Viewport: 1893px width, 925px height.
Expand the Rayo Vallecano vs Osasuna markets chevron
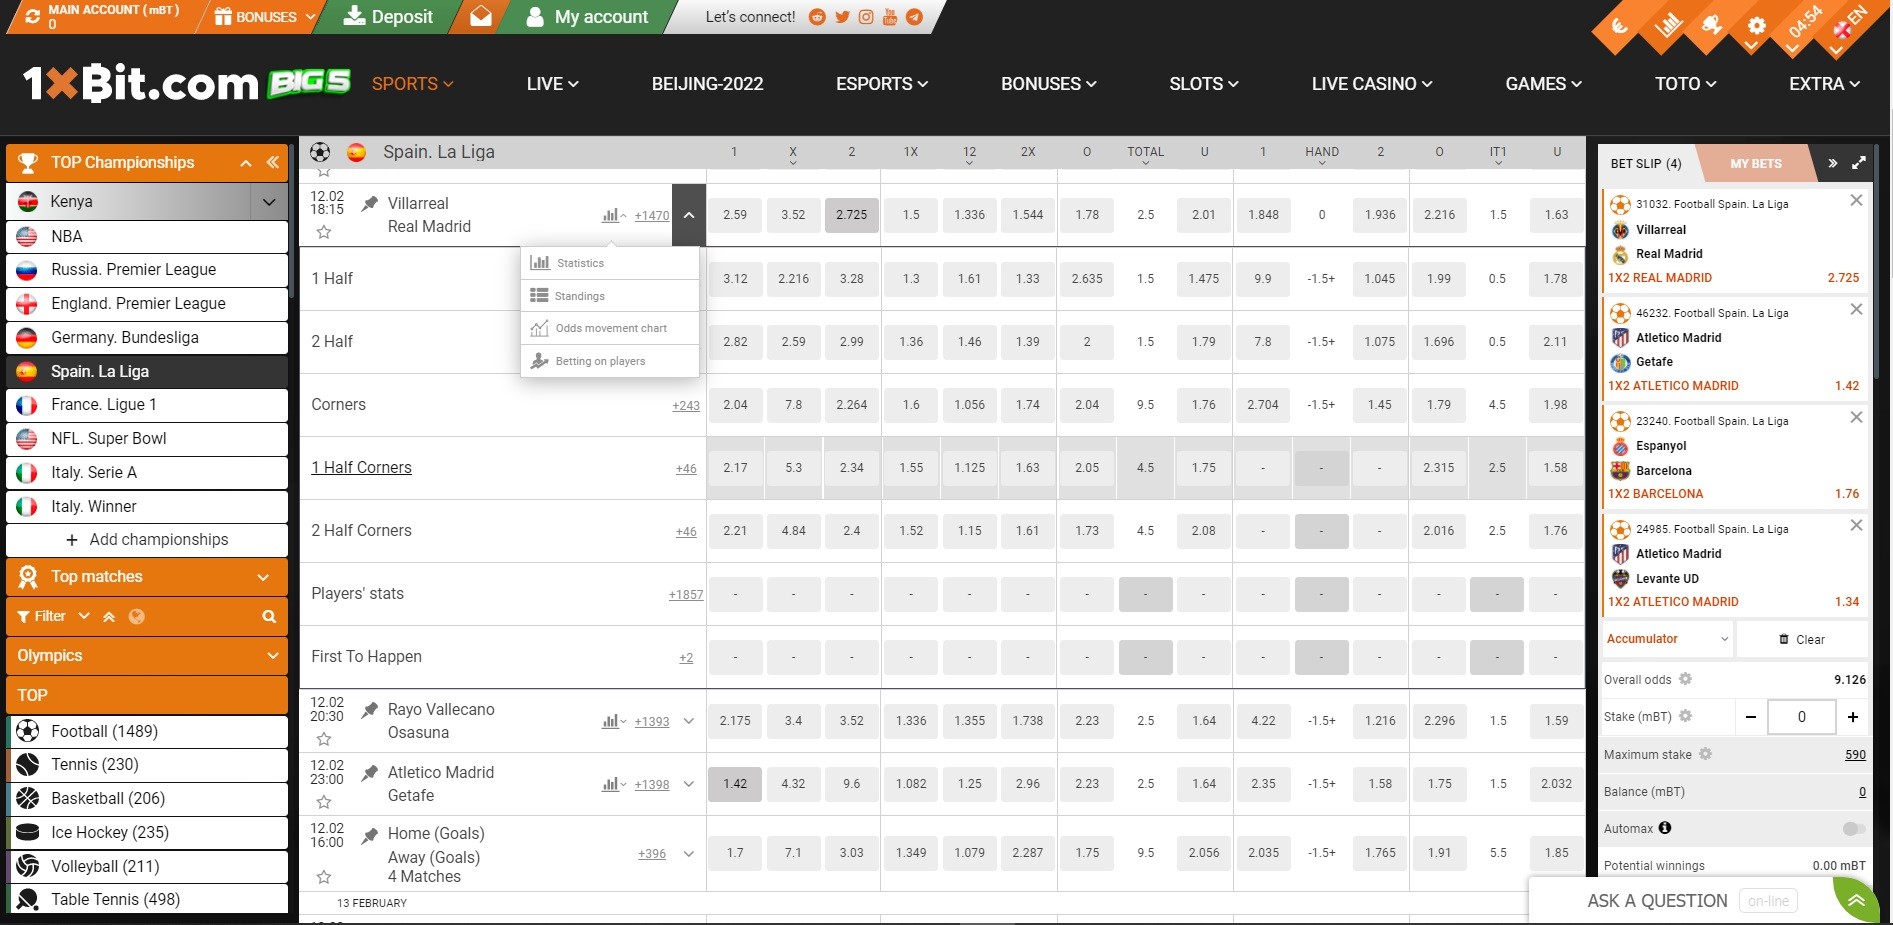pos(688,720)
